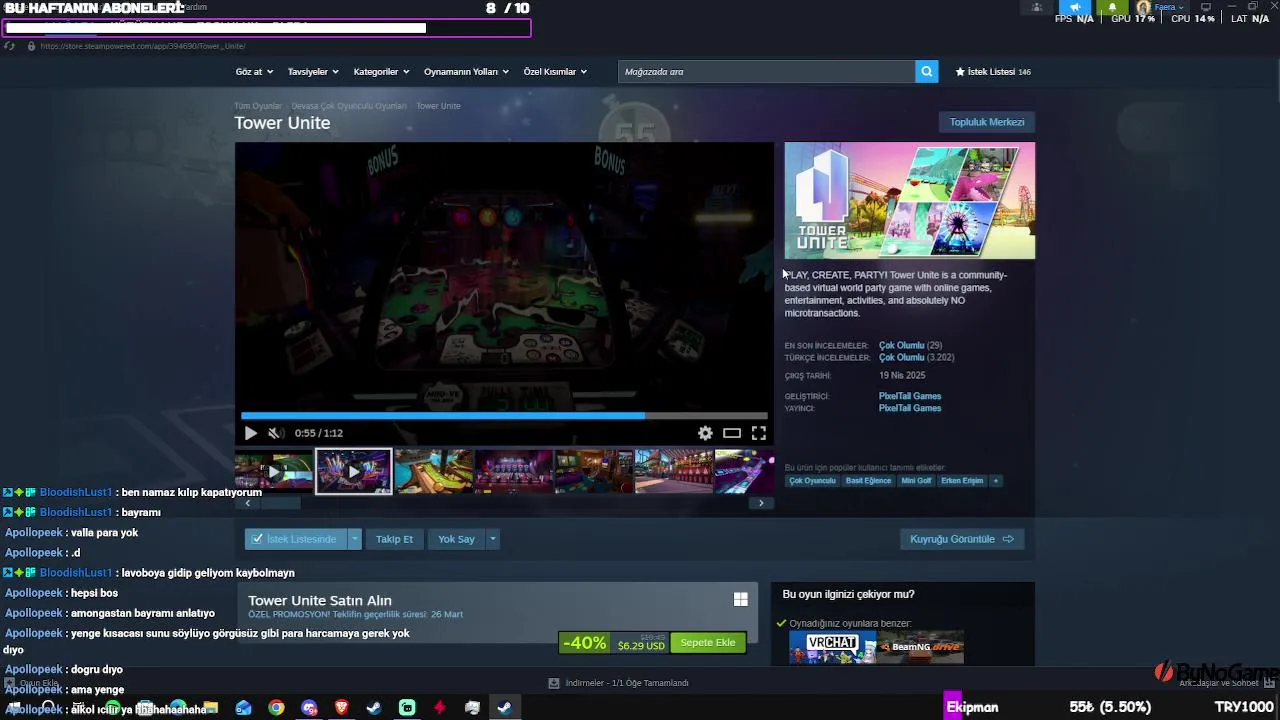The height and width of the screenshot is (720, 1280).
Task: Open the Tower Unite header capsule image
Action: 910,201
